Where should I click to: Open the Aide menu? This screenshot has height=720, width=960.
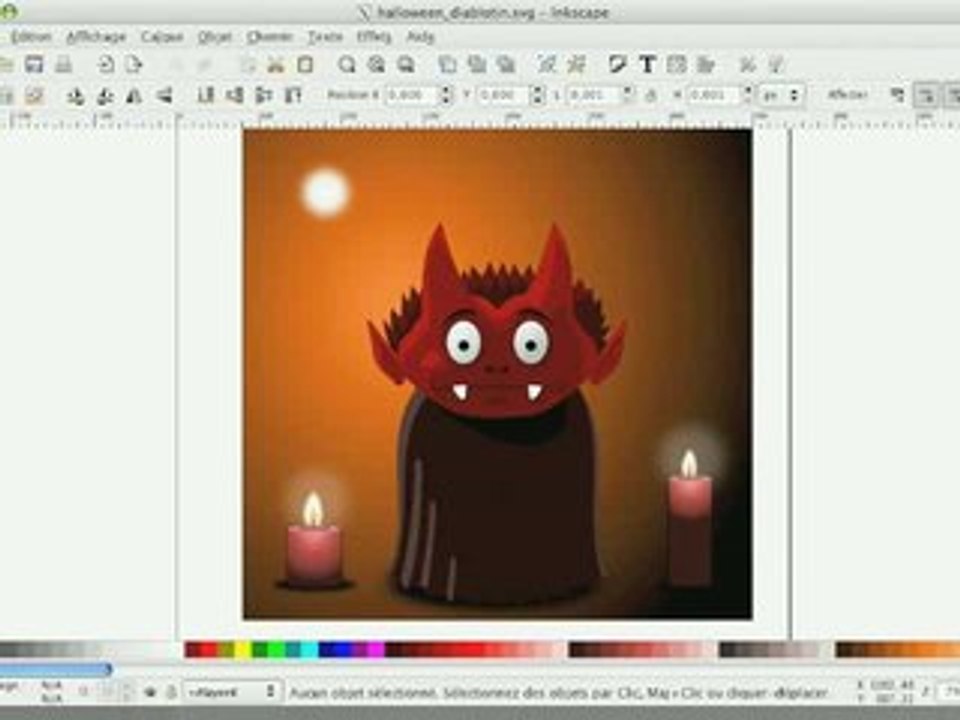421,37
